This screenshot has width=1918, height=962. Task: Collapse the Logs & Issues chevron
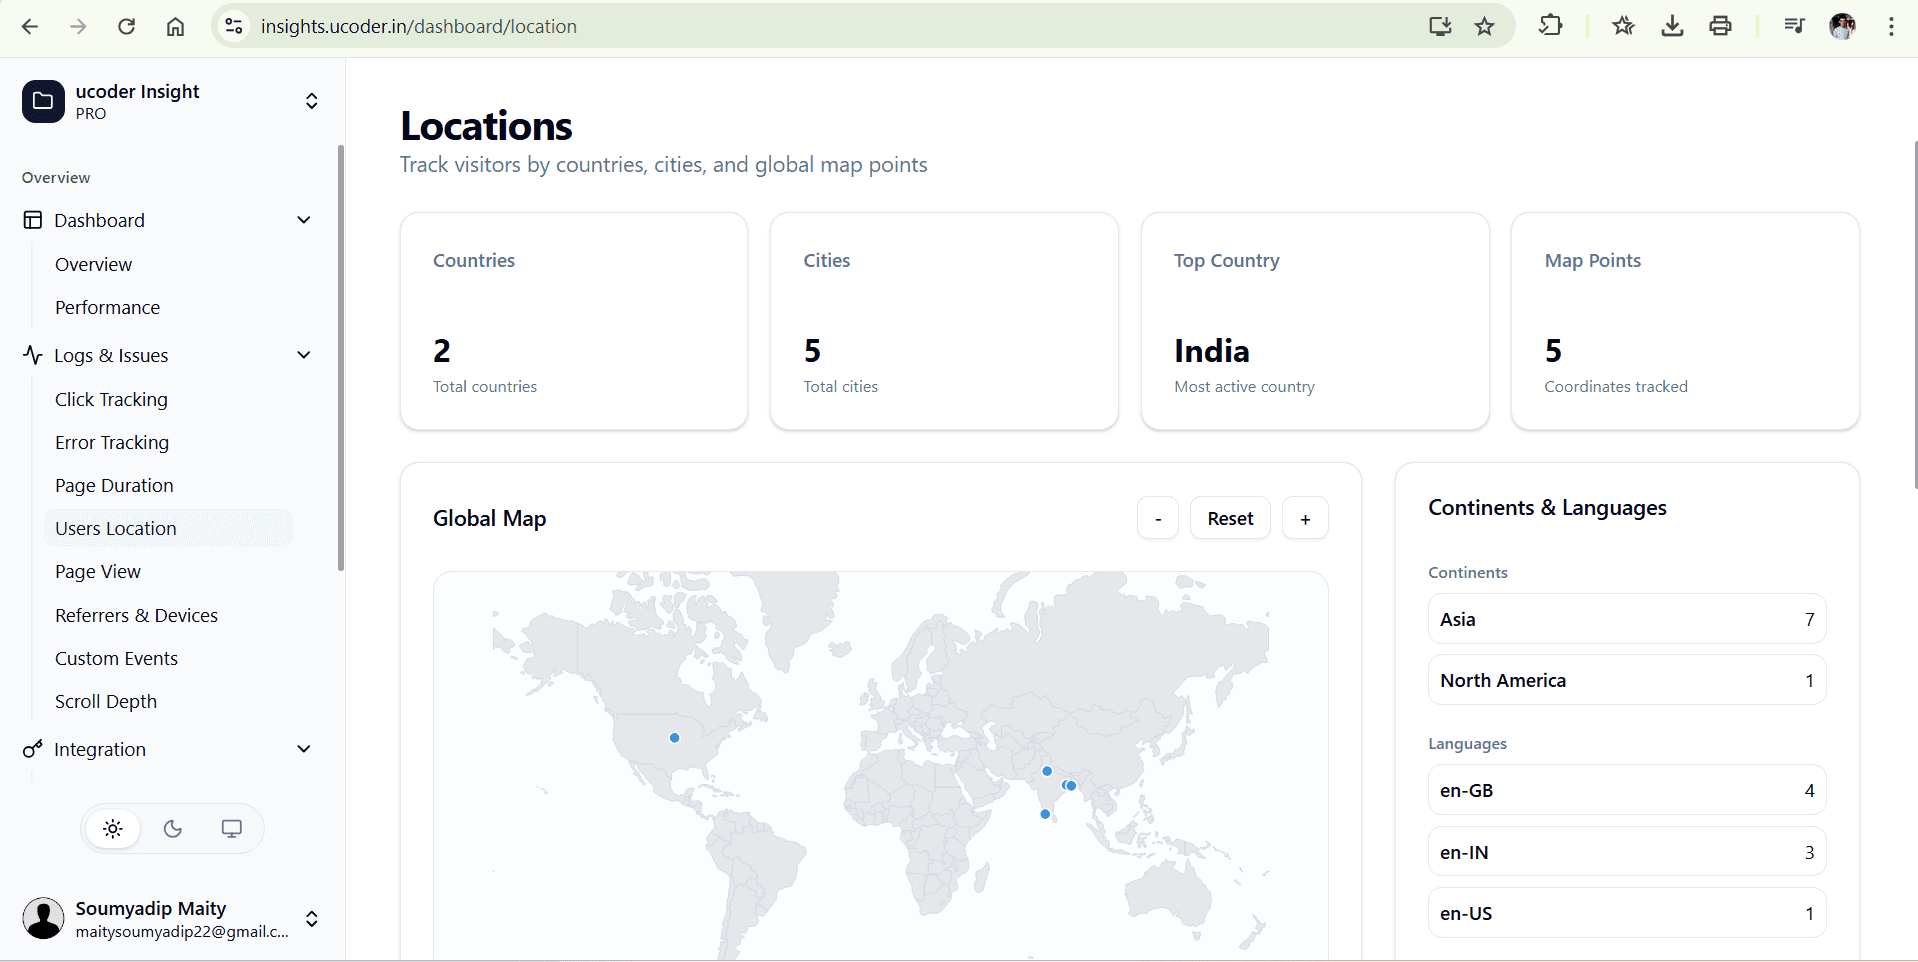(x=304, y=355)
